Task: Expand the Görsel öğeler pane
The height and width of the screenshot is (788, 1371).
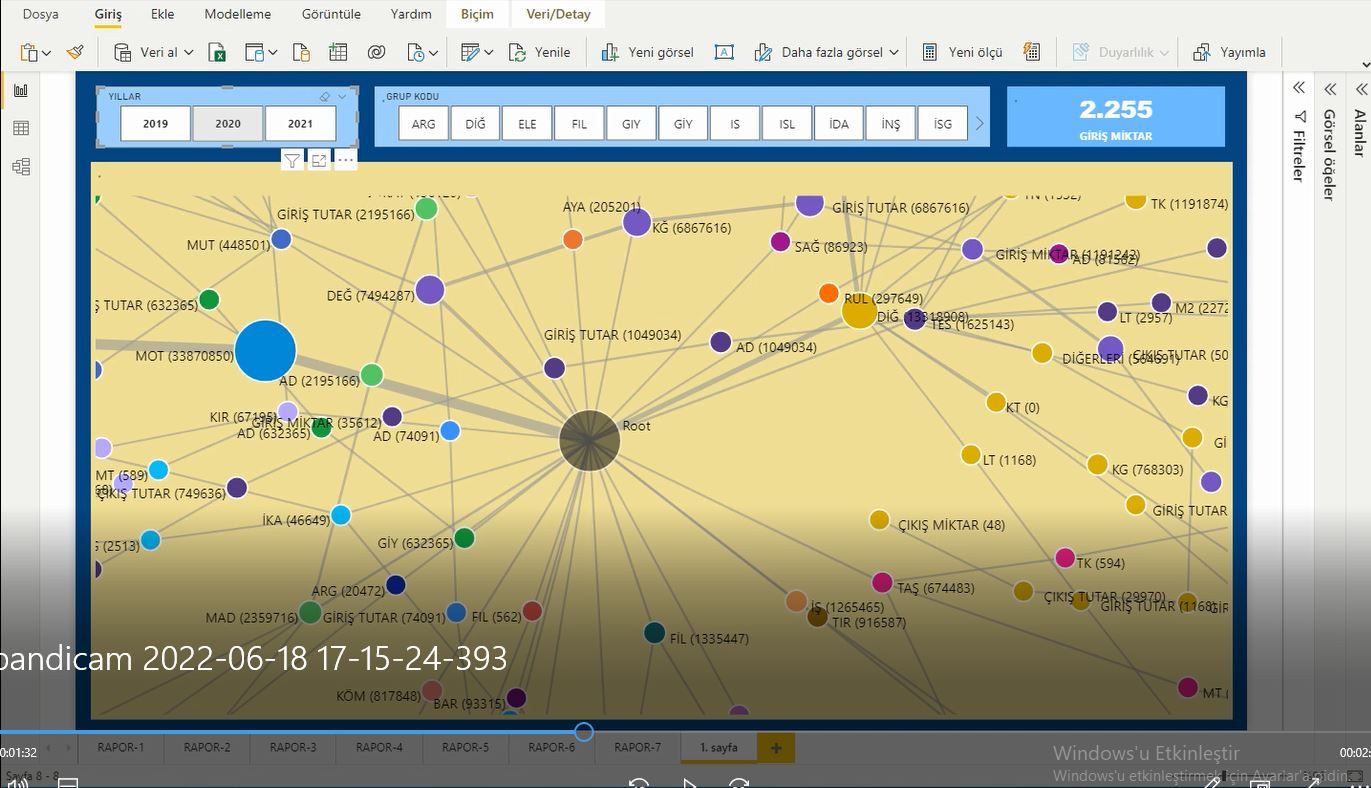Action: click(x=1330, y=88)
